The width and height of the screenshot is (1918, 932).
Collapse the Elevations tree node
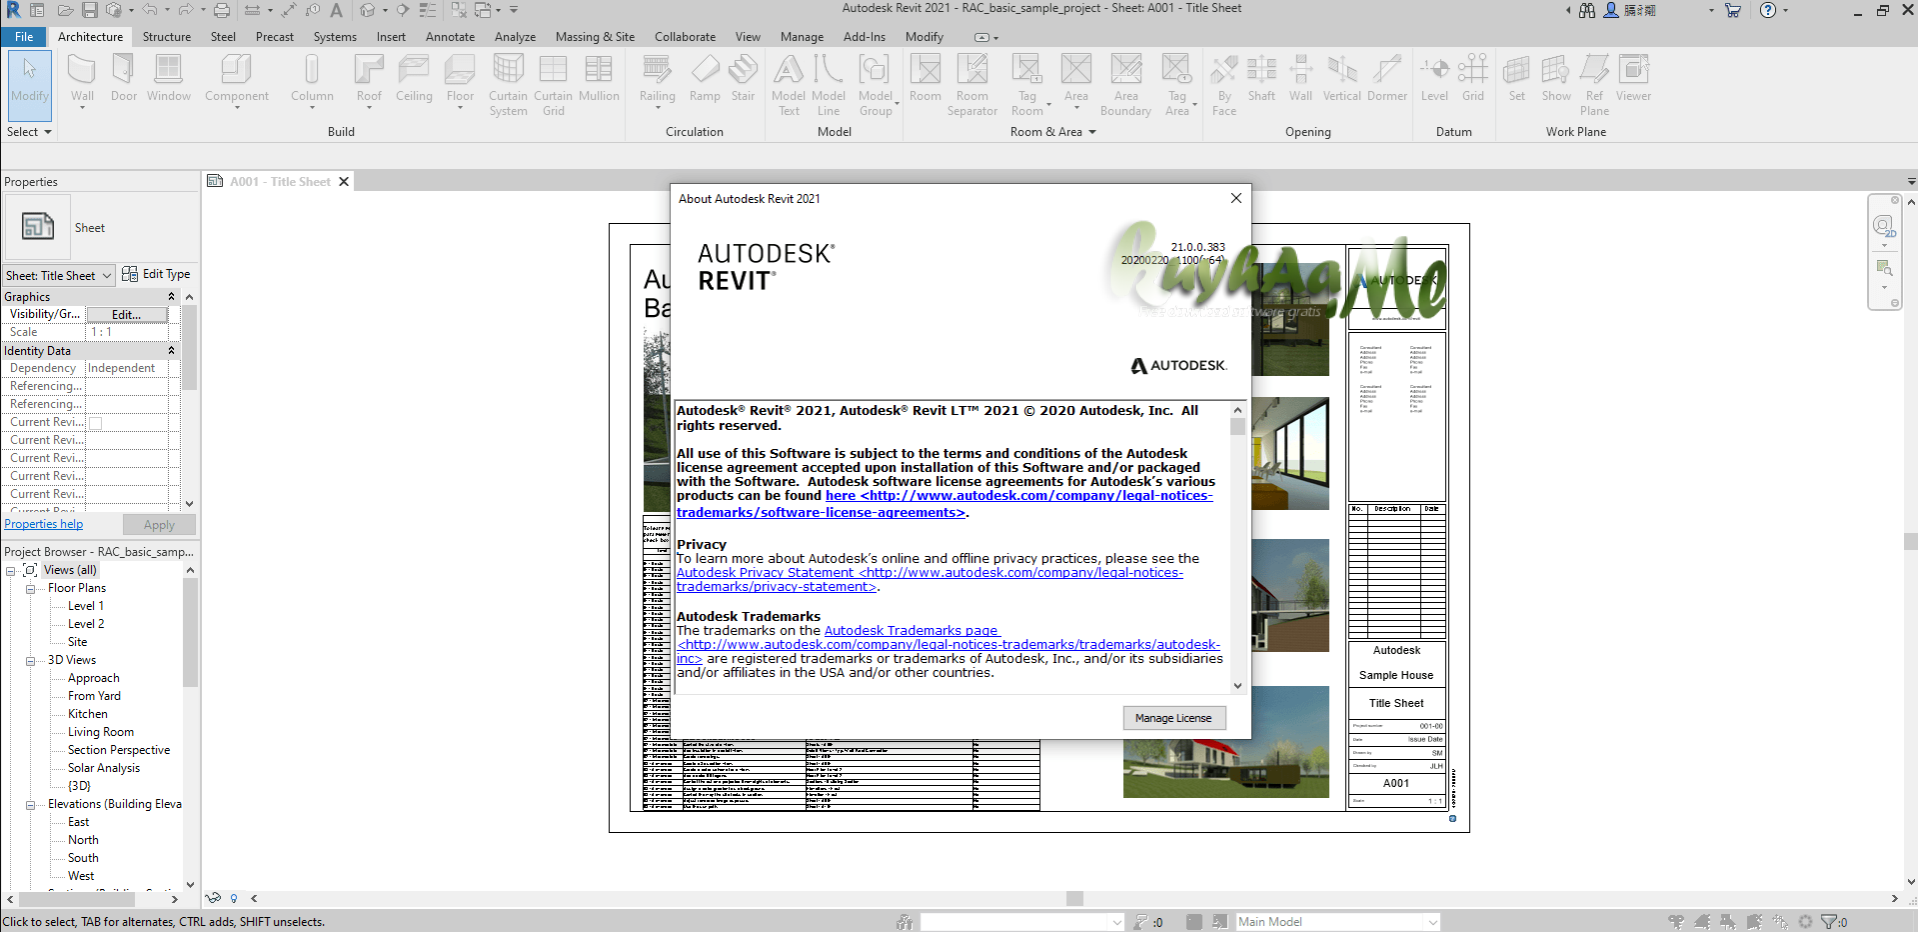(x=30, y=805)
